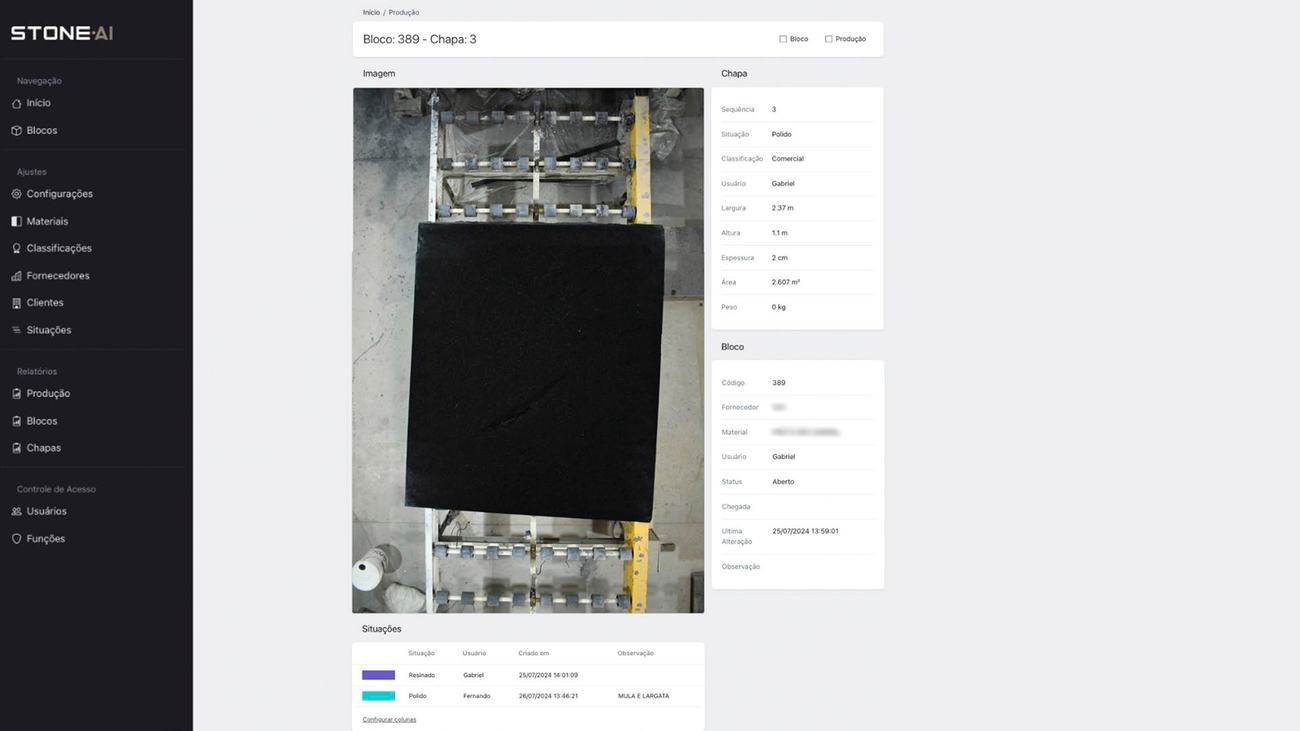
Task: Select the Clientes building icon
Action: 16,303
